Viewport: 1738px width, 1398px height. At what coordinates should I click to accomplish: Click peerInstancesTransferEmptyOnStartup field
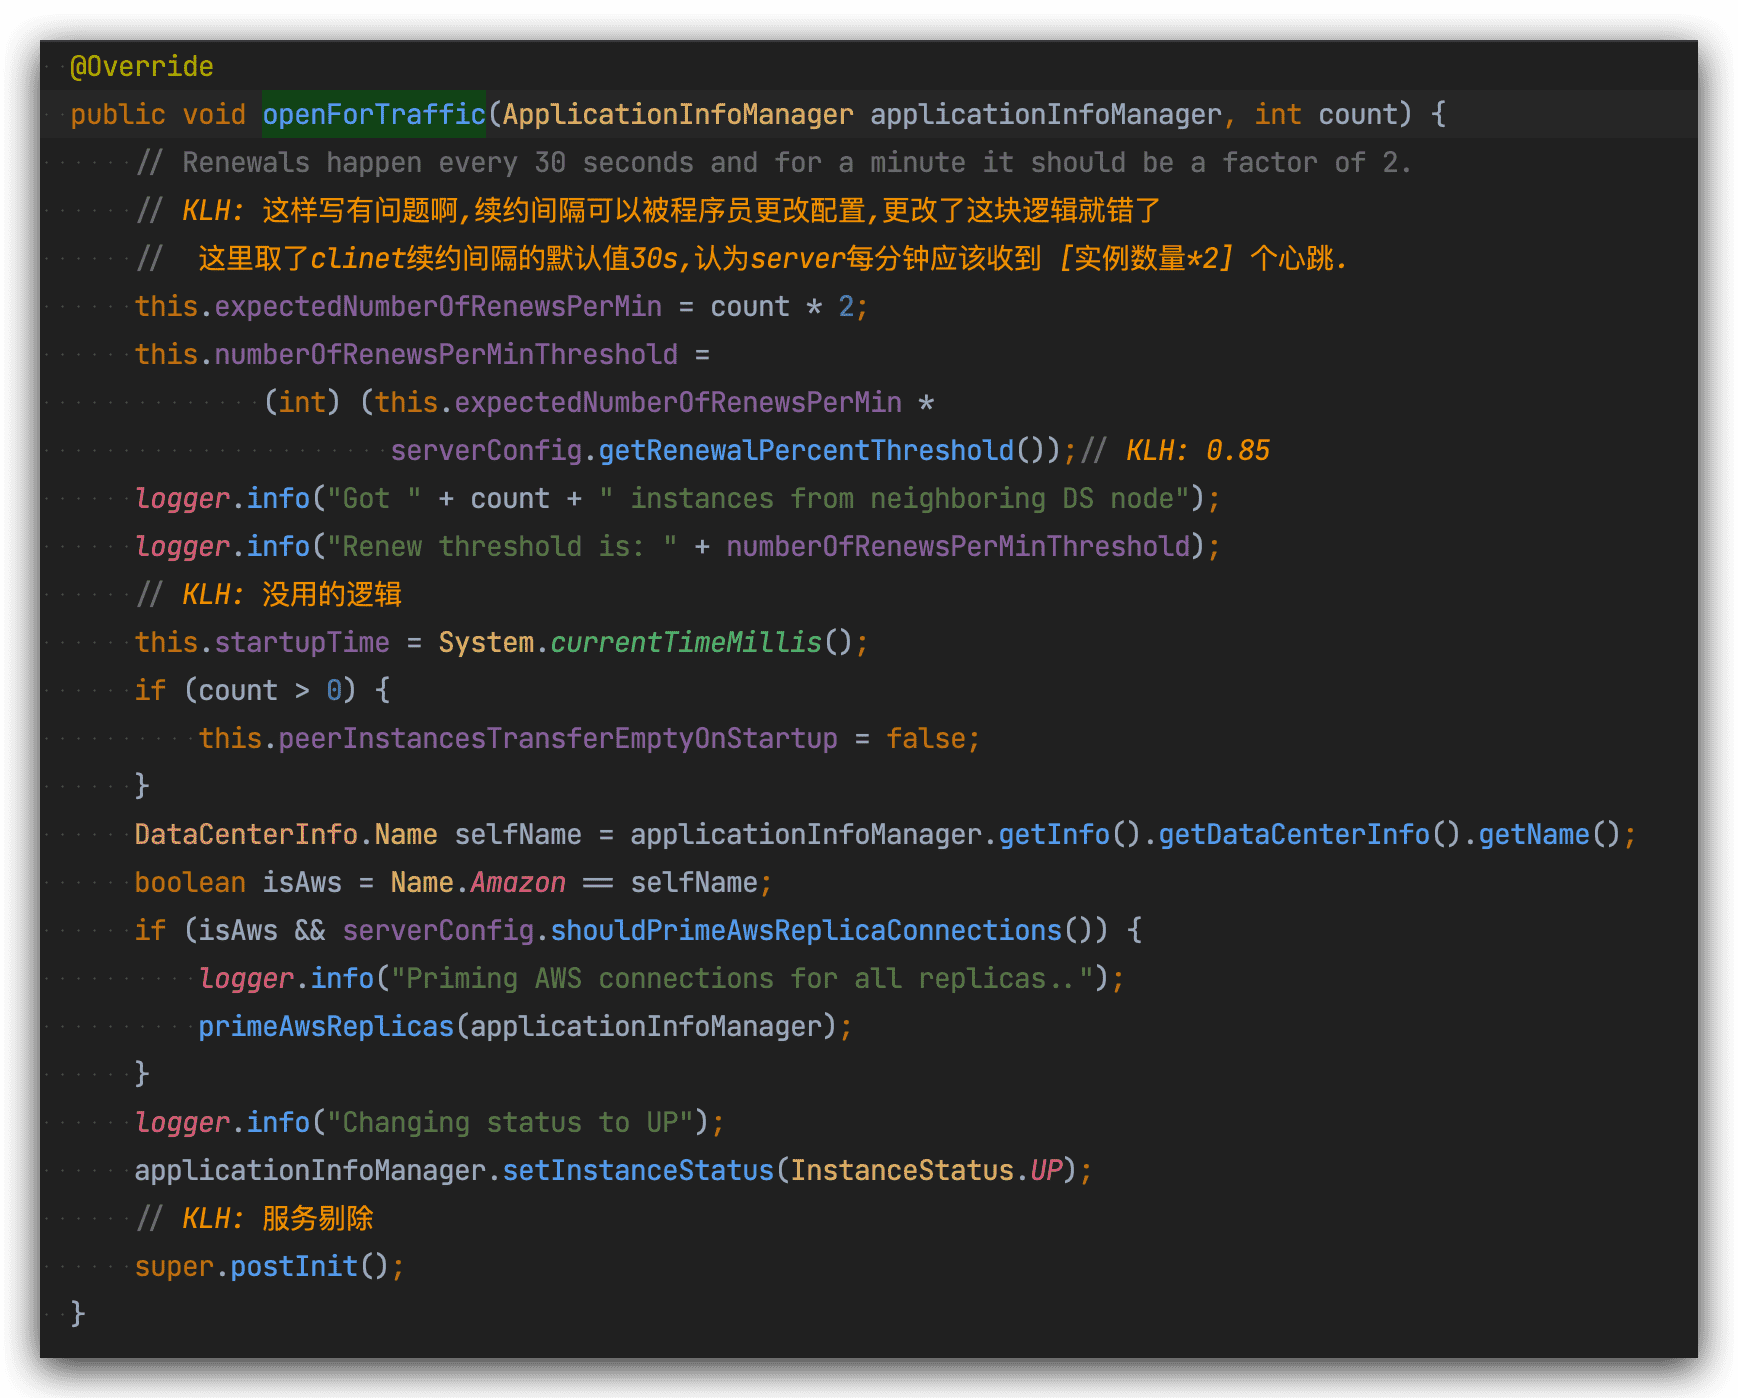558,738
